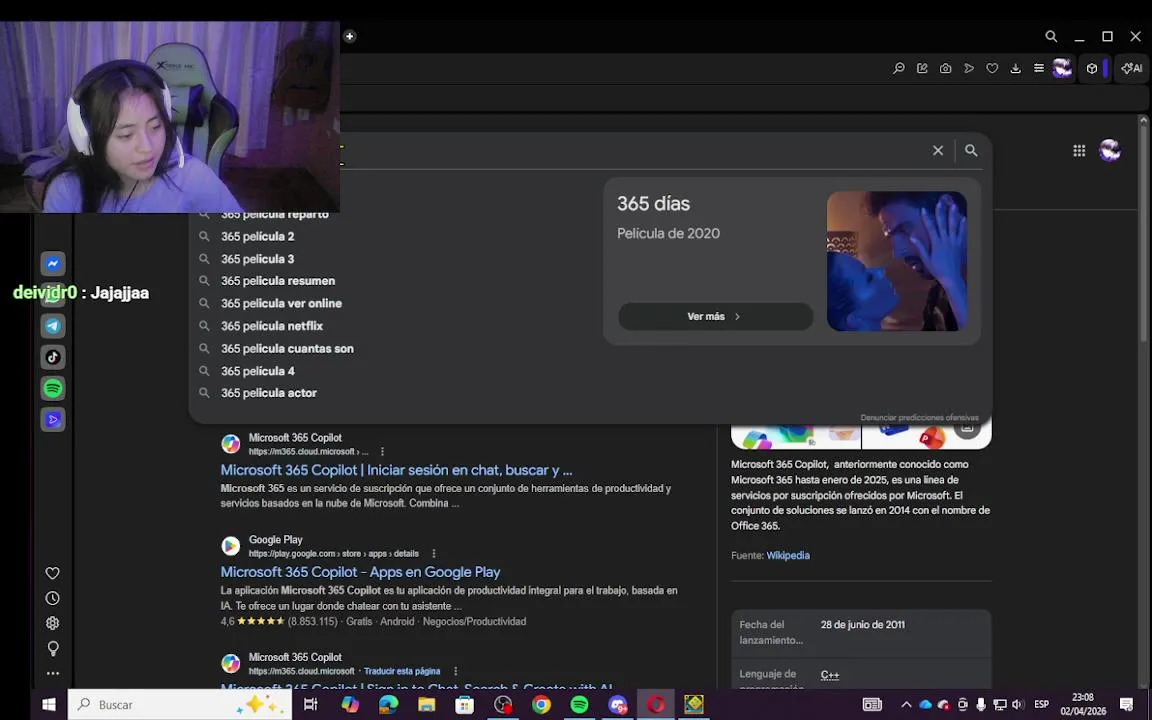Viewport: 1152px width, 720px height.
Task: Click "Denunciar predicciones ofensivas" link
Action: [919, 417]
